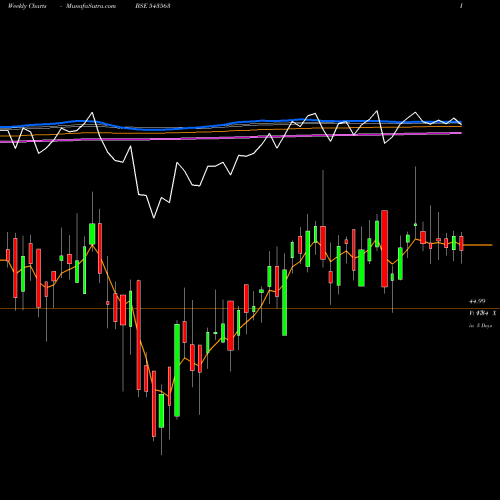
Task: Click the '44.99' price level label
Action: tap(477, 301)
